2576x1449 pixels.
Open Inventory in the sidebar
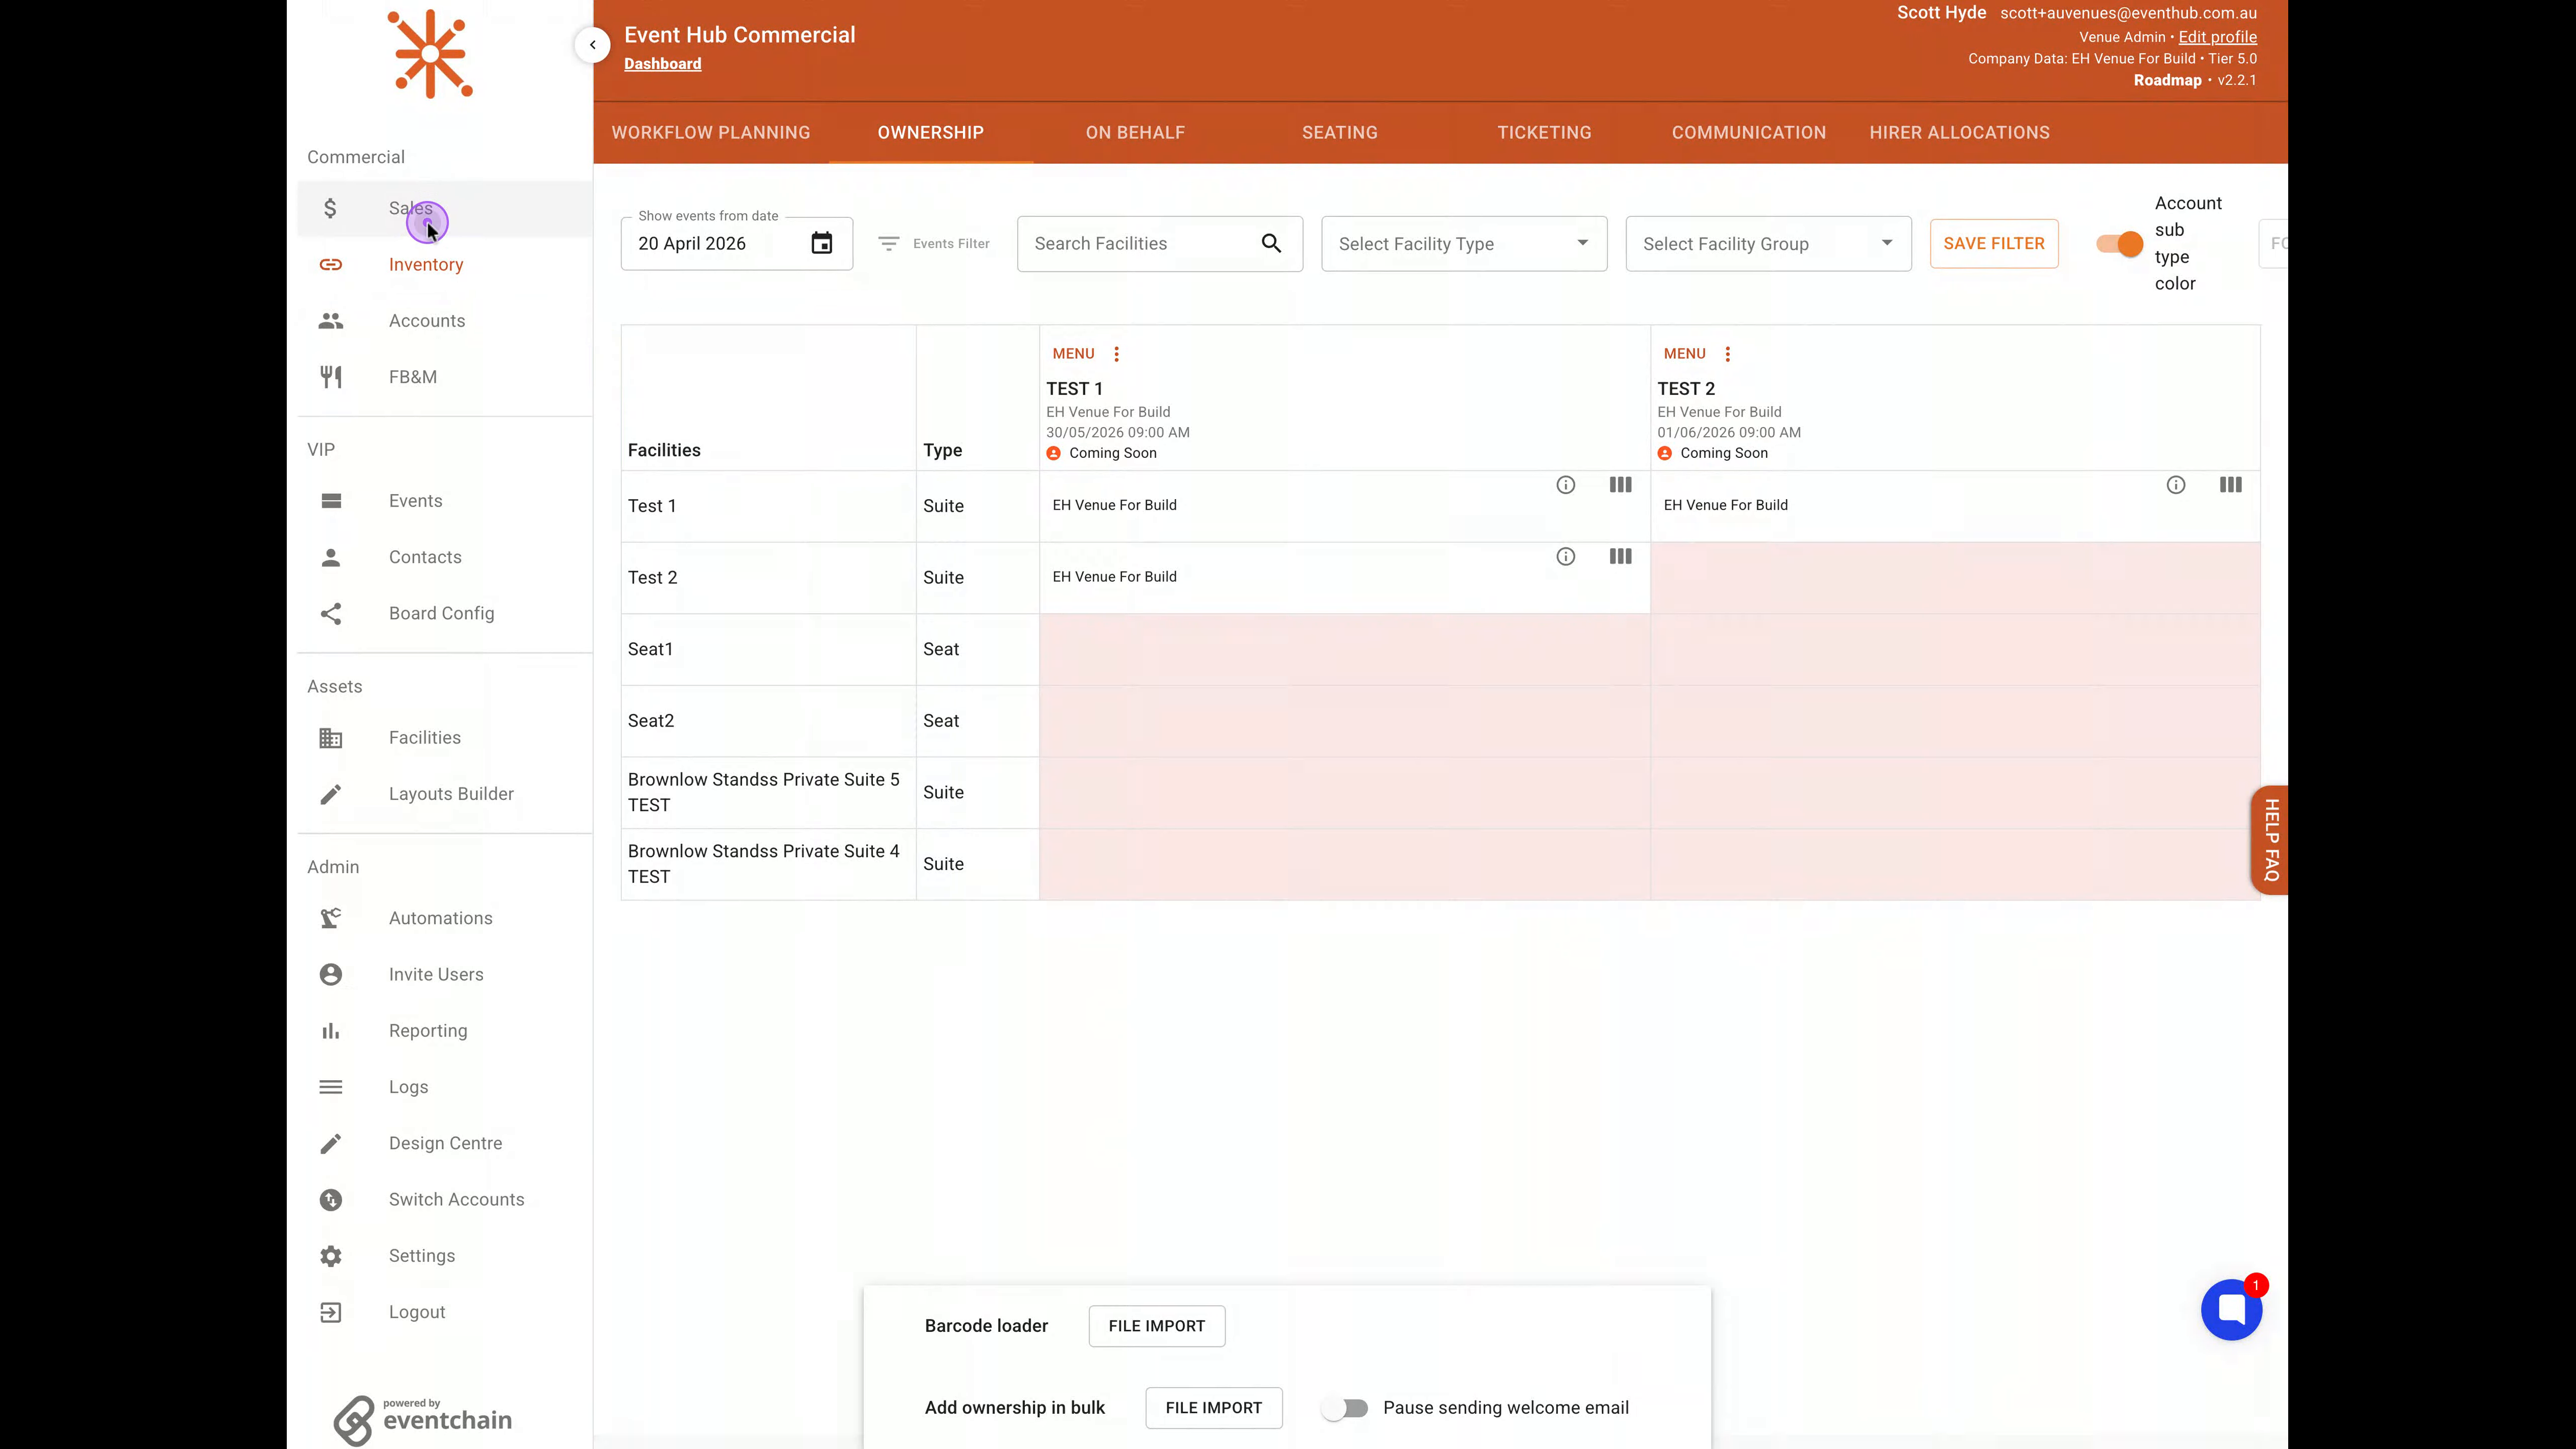point(444,265)
